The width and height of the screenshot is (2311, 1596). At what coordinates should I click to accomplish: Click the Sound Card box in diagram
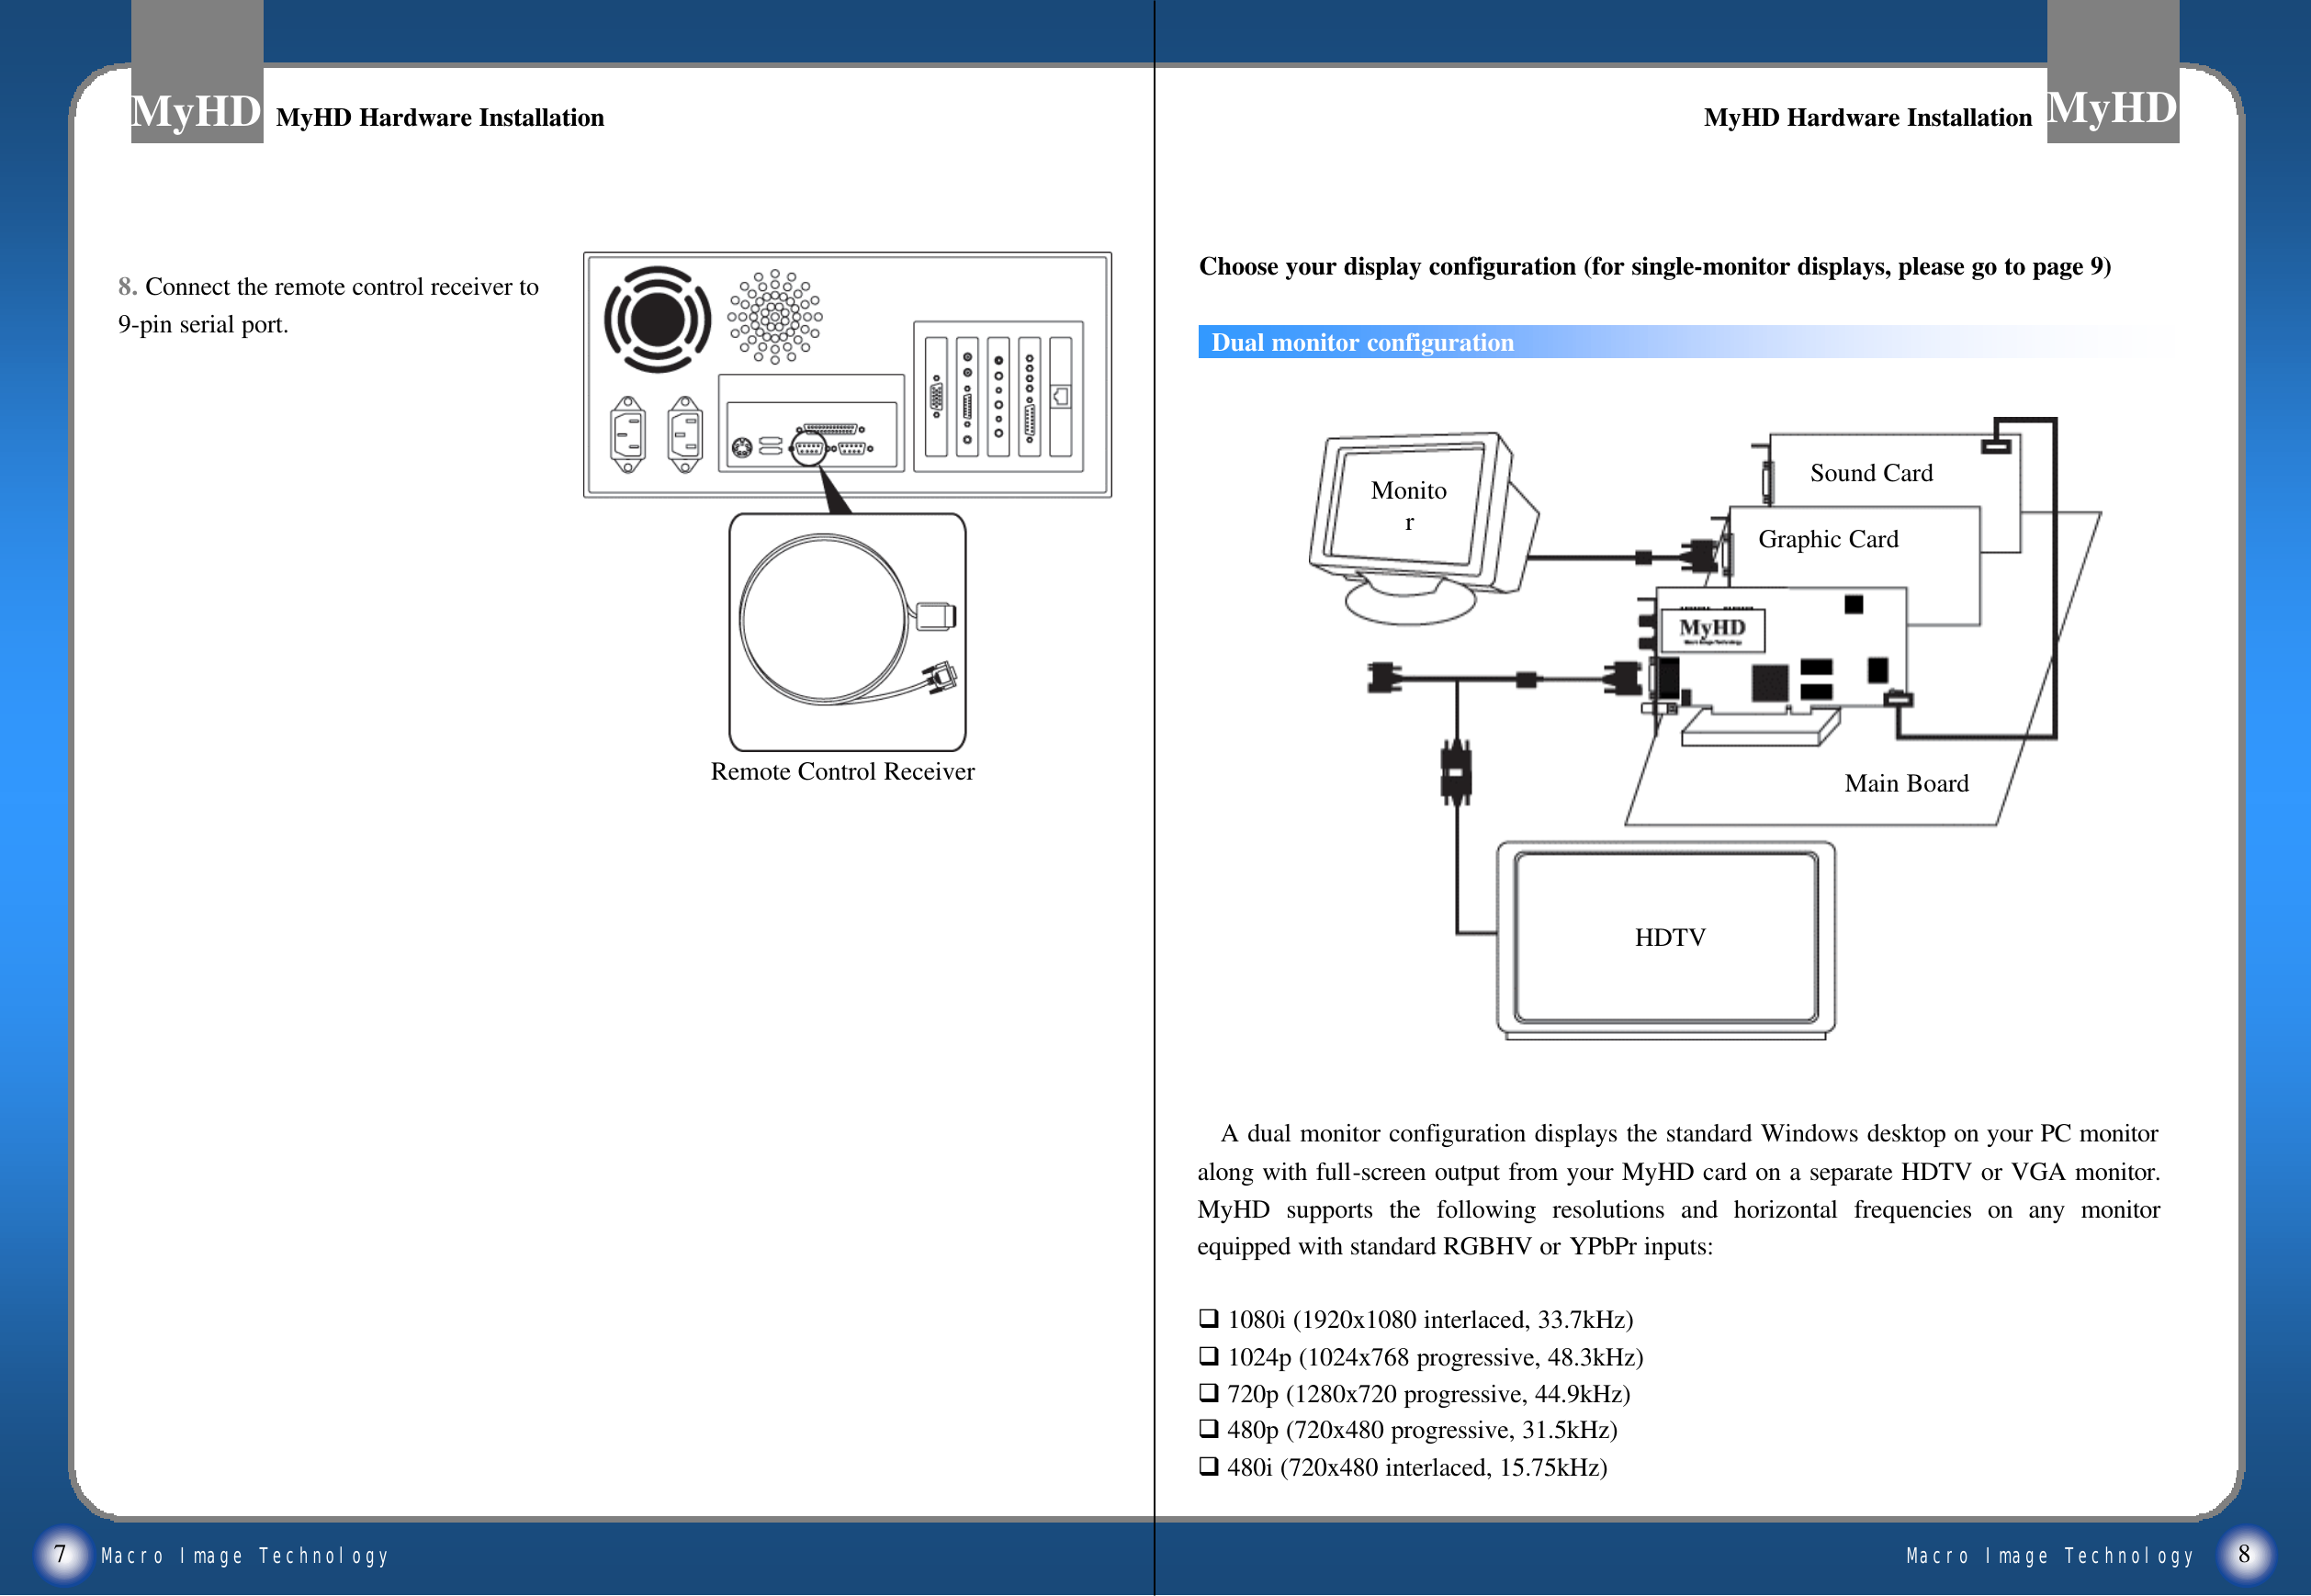coord(1871,473)
